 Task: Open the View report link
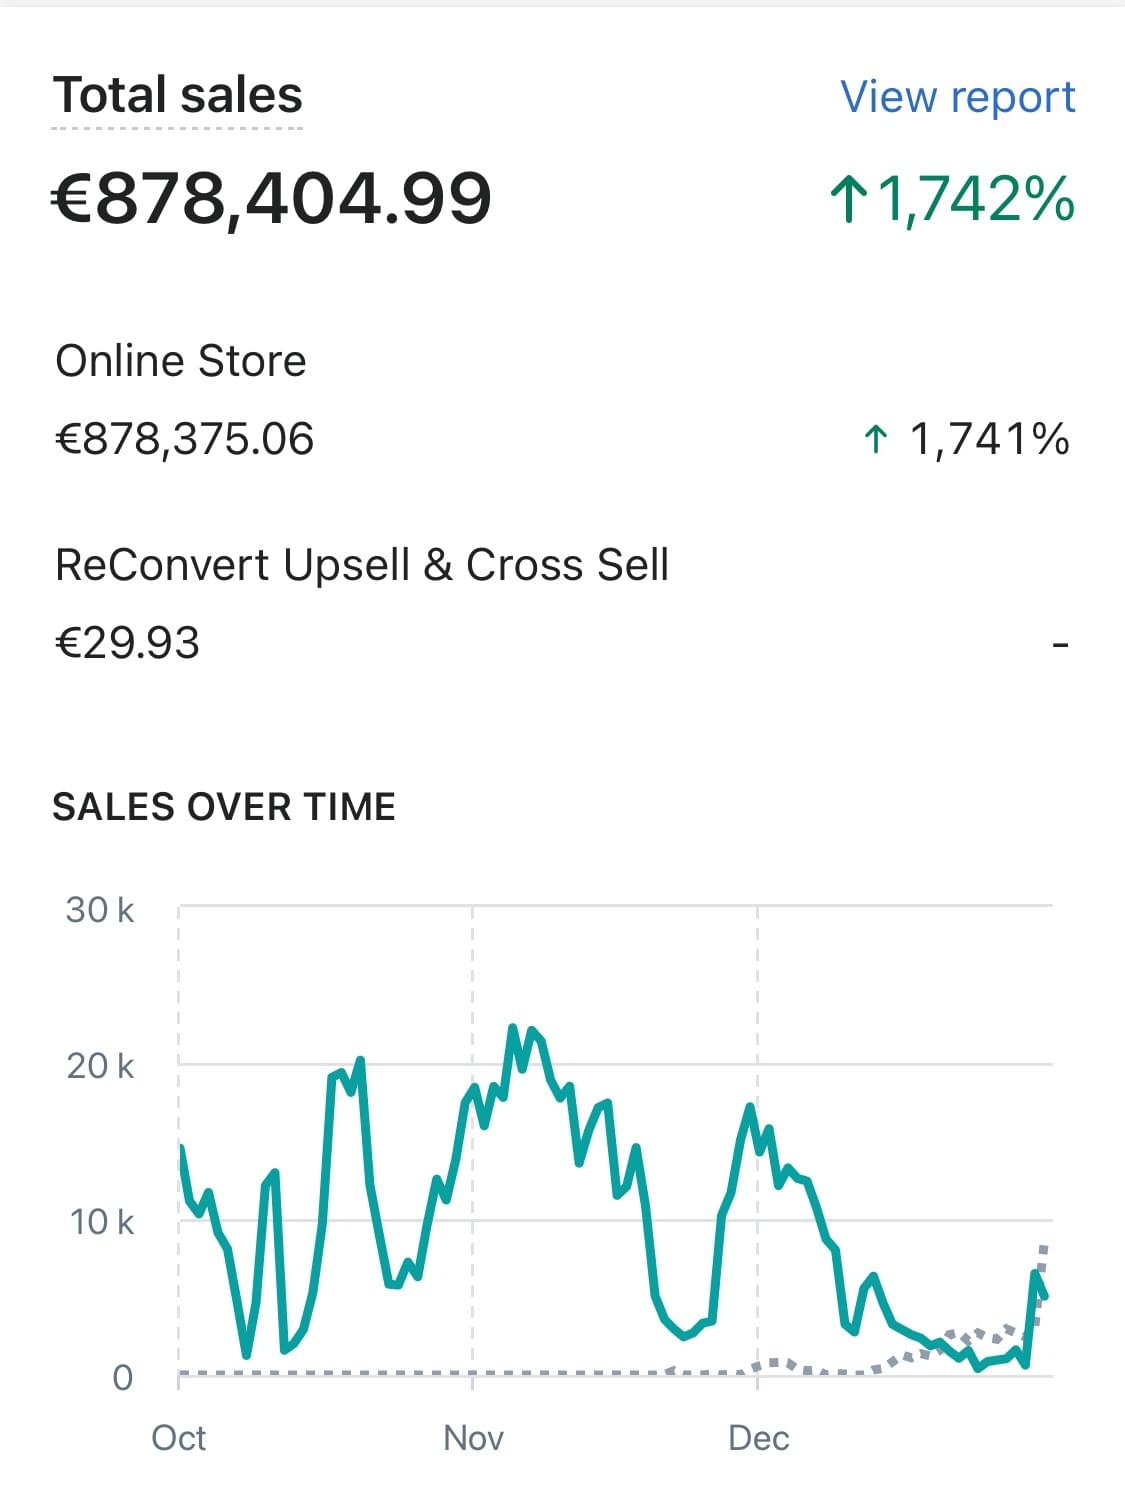click(x=957, y=97)
